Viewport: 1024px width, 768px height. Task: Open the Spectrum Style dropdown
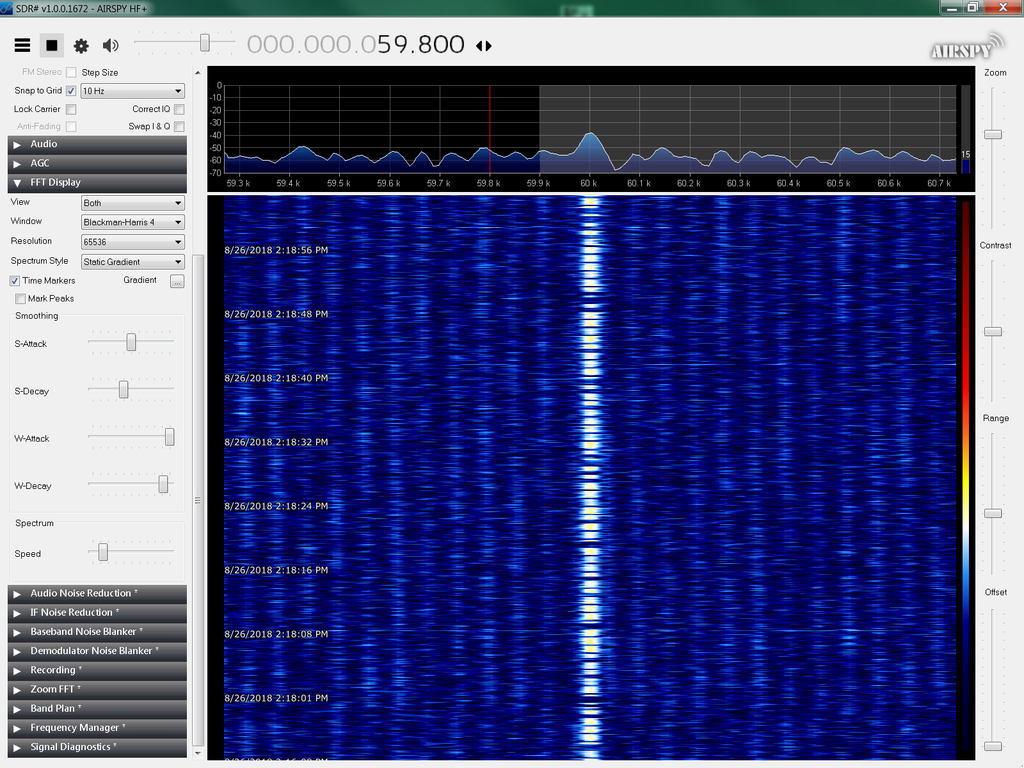pyautogui.click(x=133, y=262)
